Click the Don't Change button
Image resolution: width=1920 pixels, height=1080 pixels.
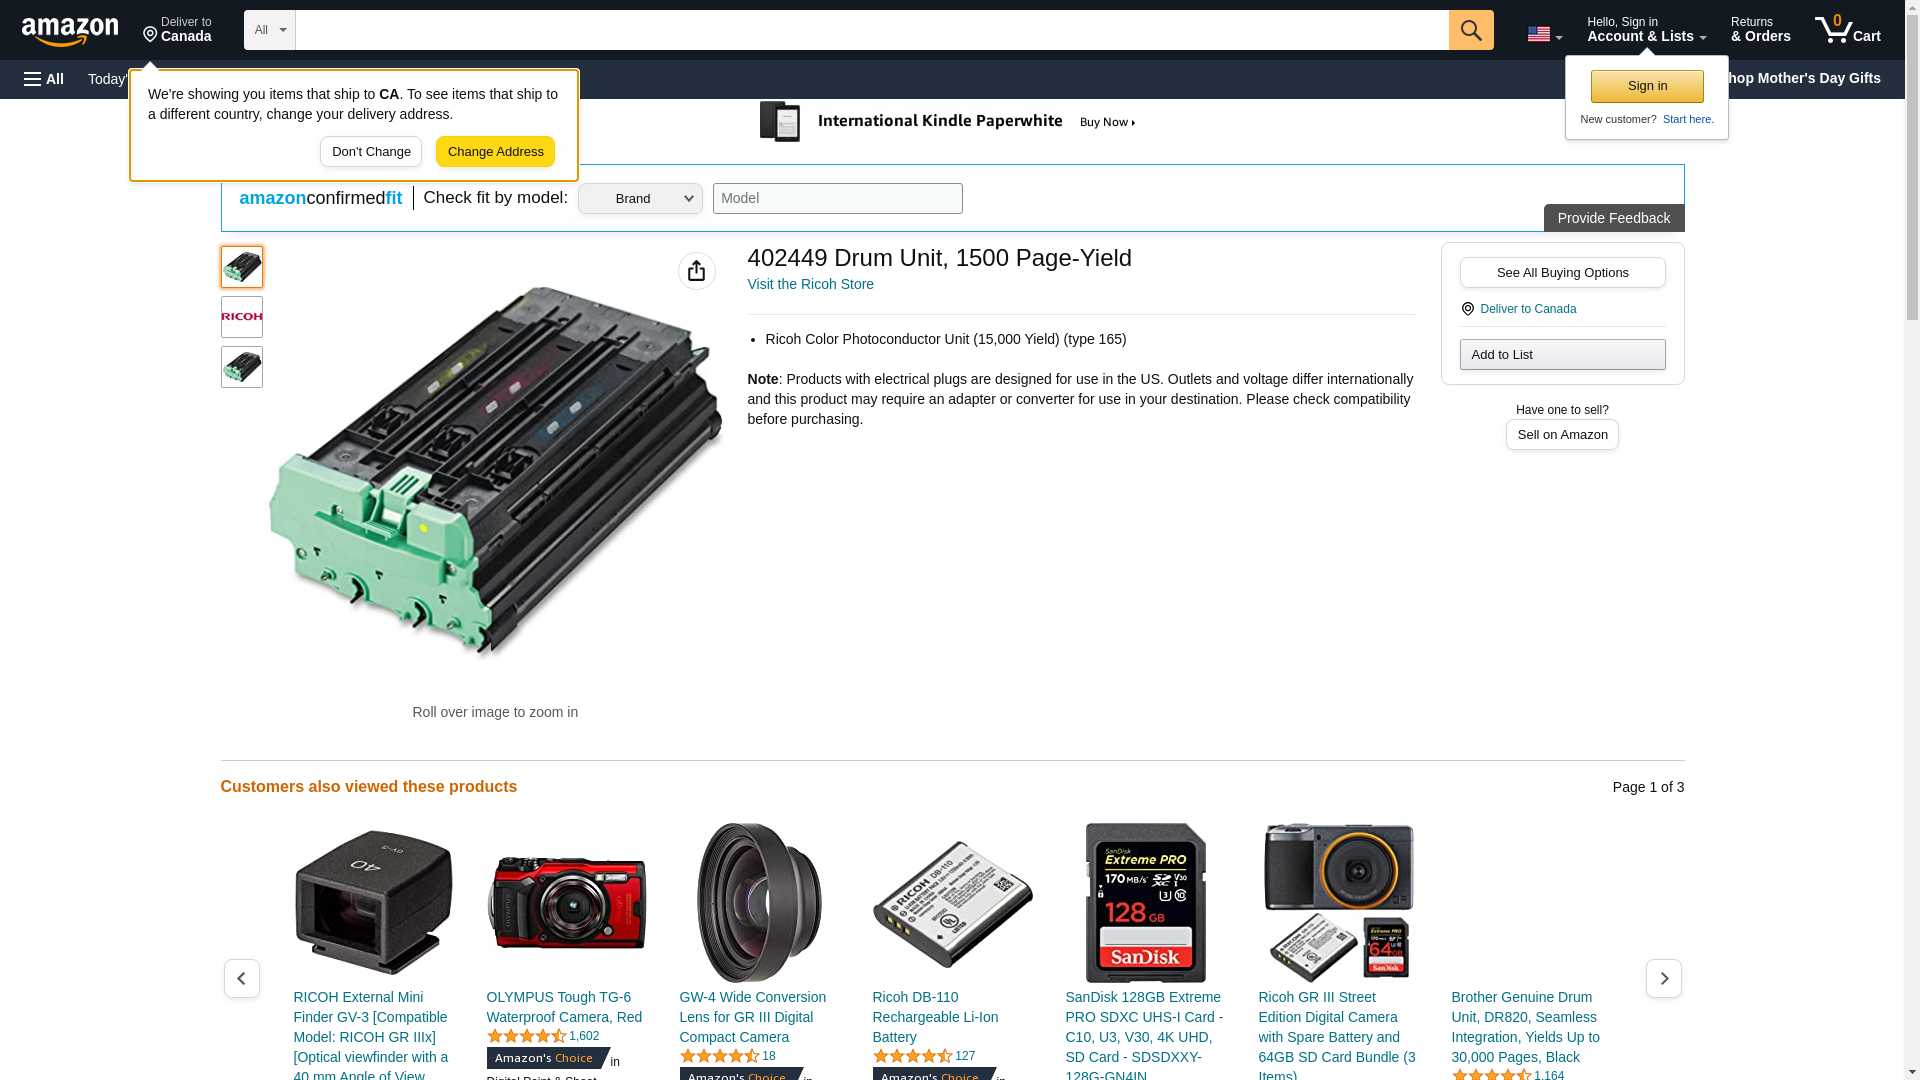[371, 152]
